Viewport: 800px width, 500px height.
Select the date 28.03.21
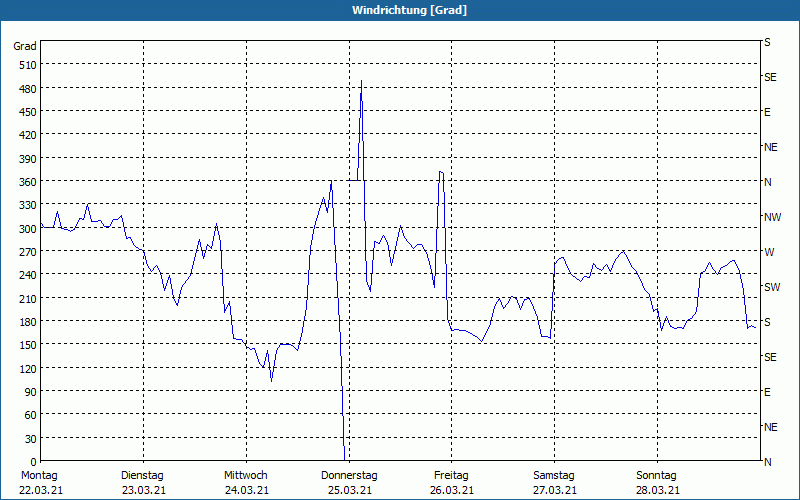click(658, 491)
